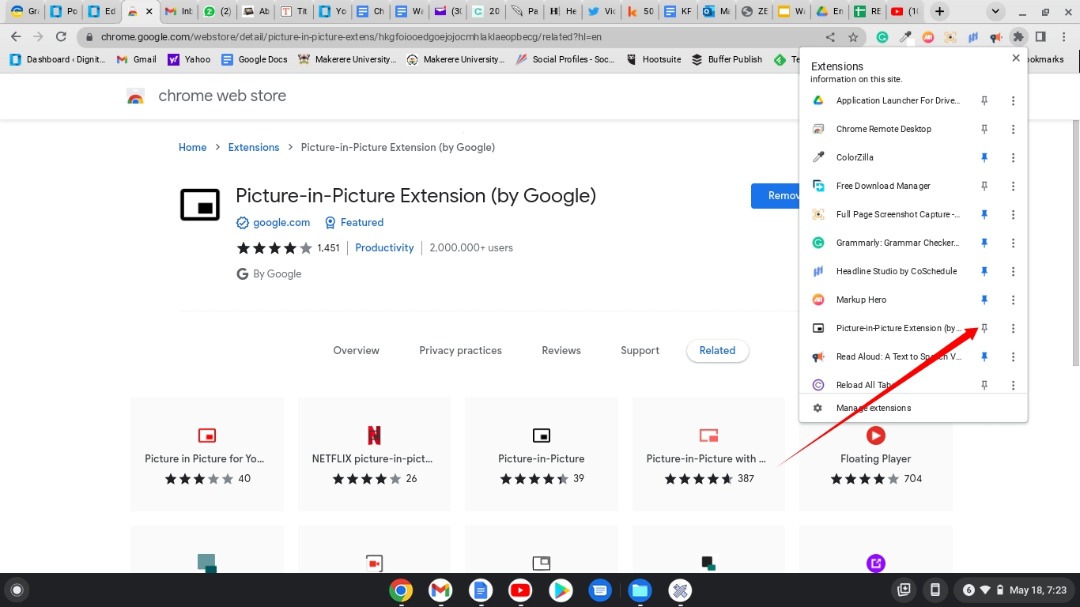Click Headline Studio toolbar icon

[973, 37]
